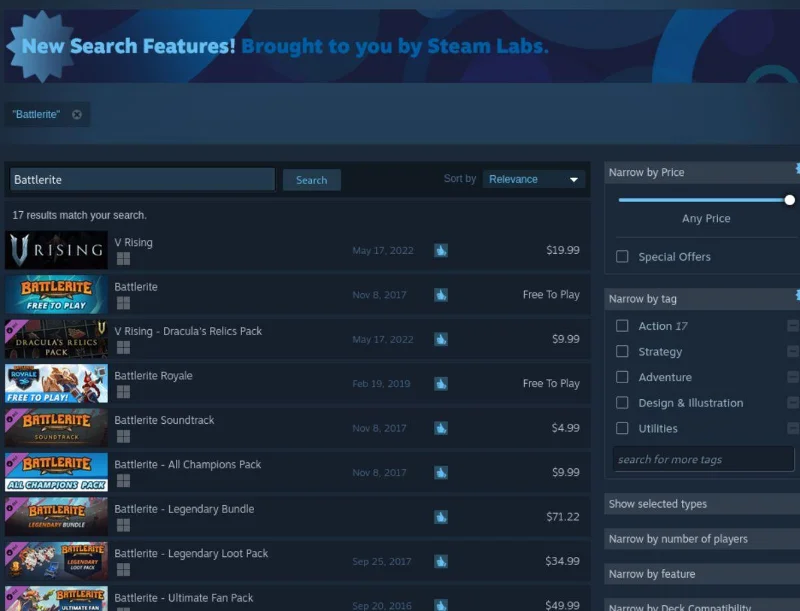
Task: Check the Utilities tag filter
Action: pos(622,428)
